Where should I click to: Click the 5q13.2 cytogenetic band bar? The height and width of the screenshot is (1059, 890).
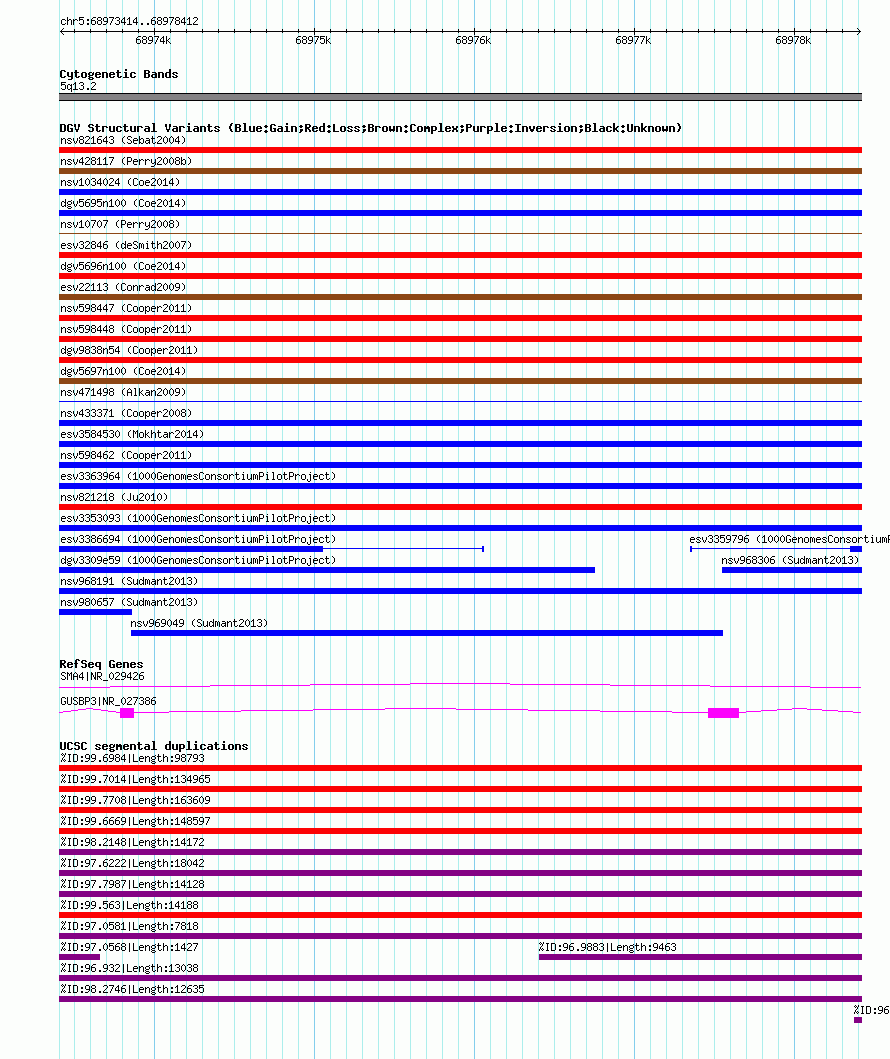click(x=461, y=97)
